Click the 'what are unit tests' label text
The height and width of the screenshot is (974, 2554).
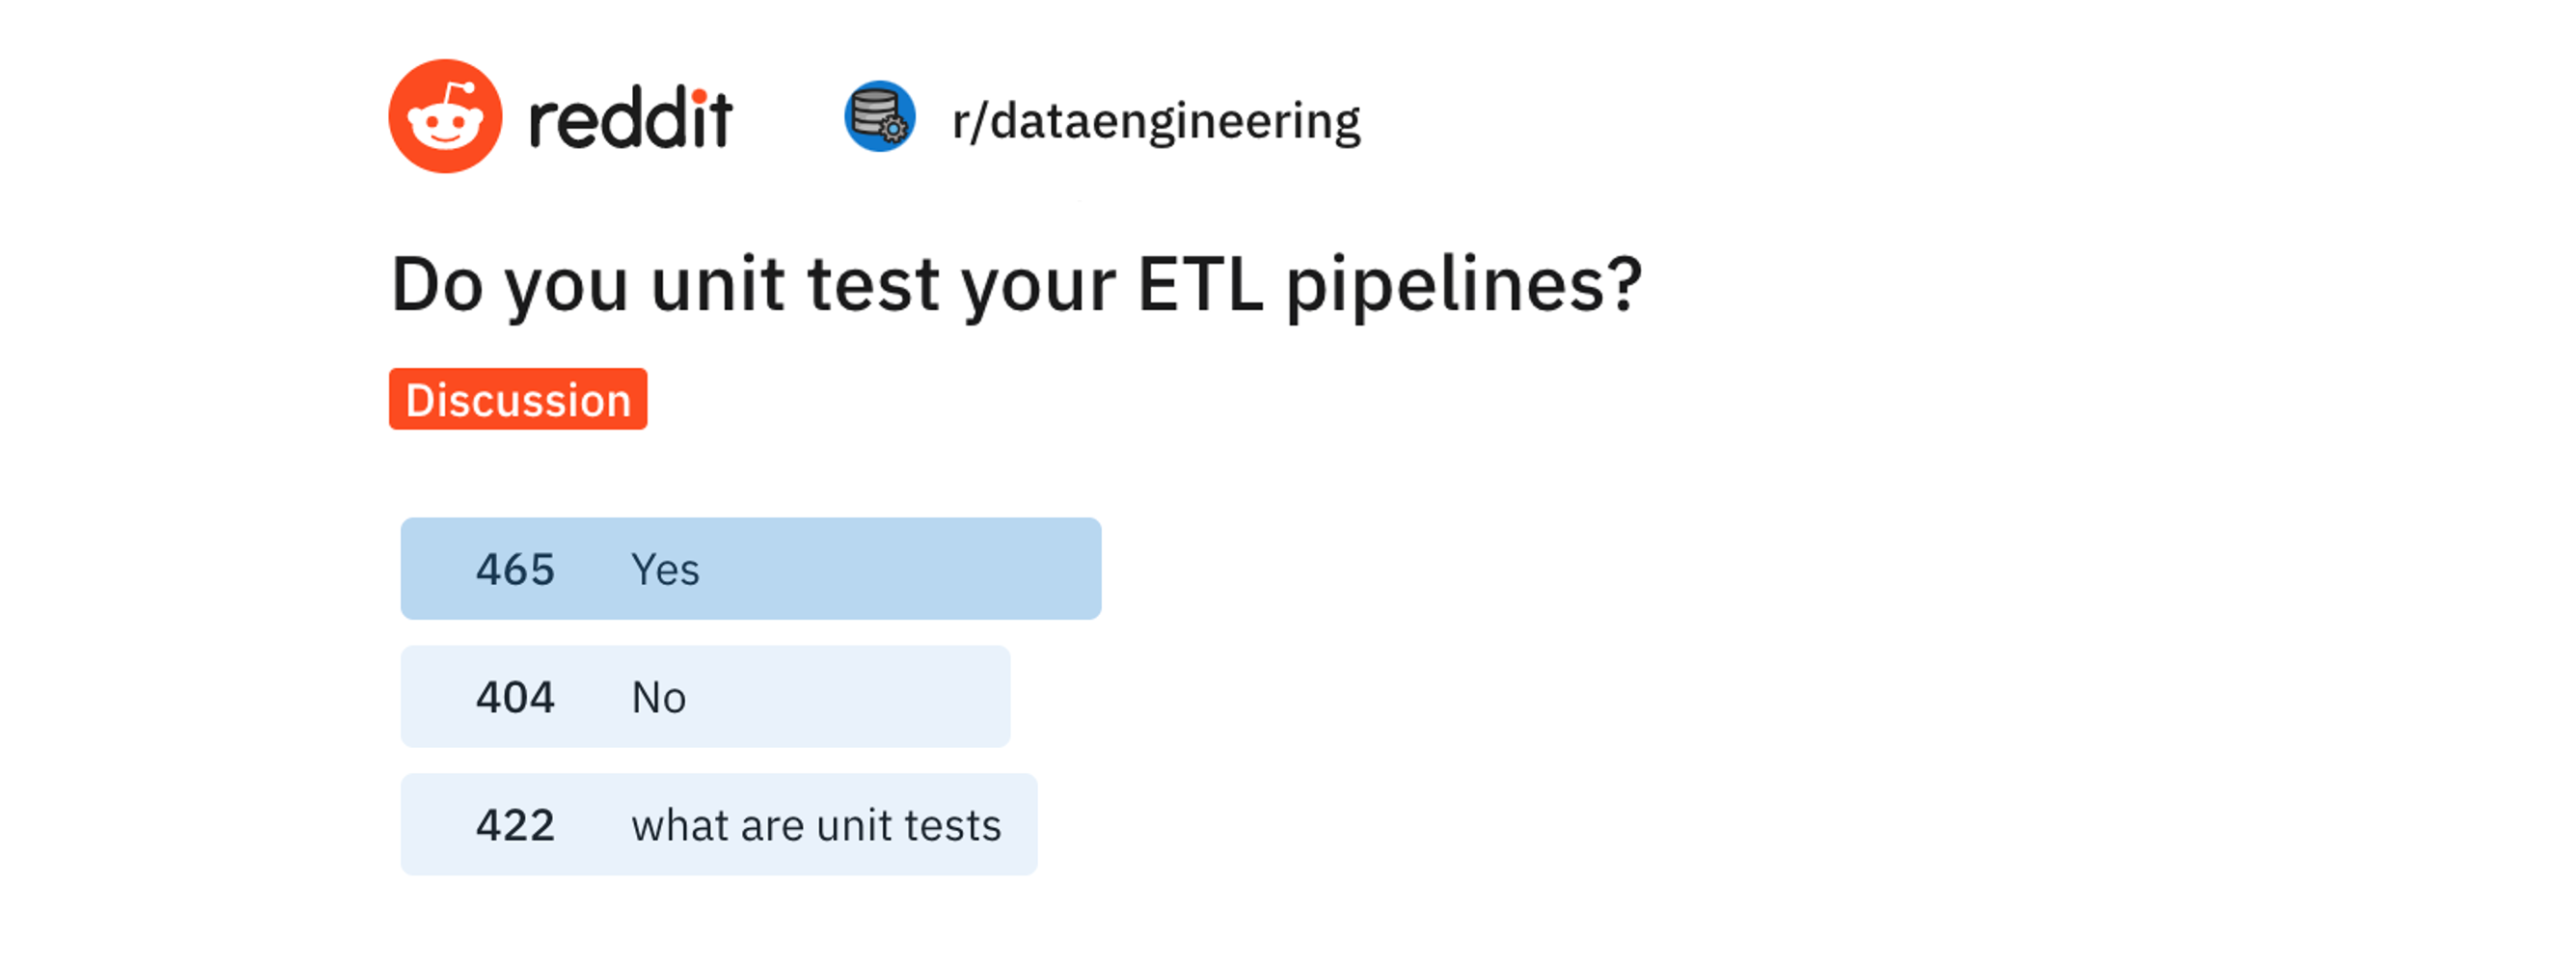click(815, 826)
